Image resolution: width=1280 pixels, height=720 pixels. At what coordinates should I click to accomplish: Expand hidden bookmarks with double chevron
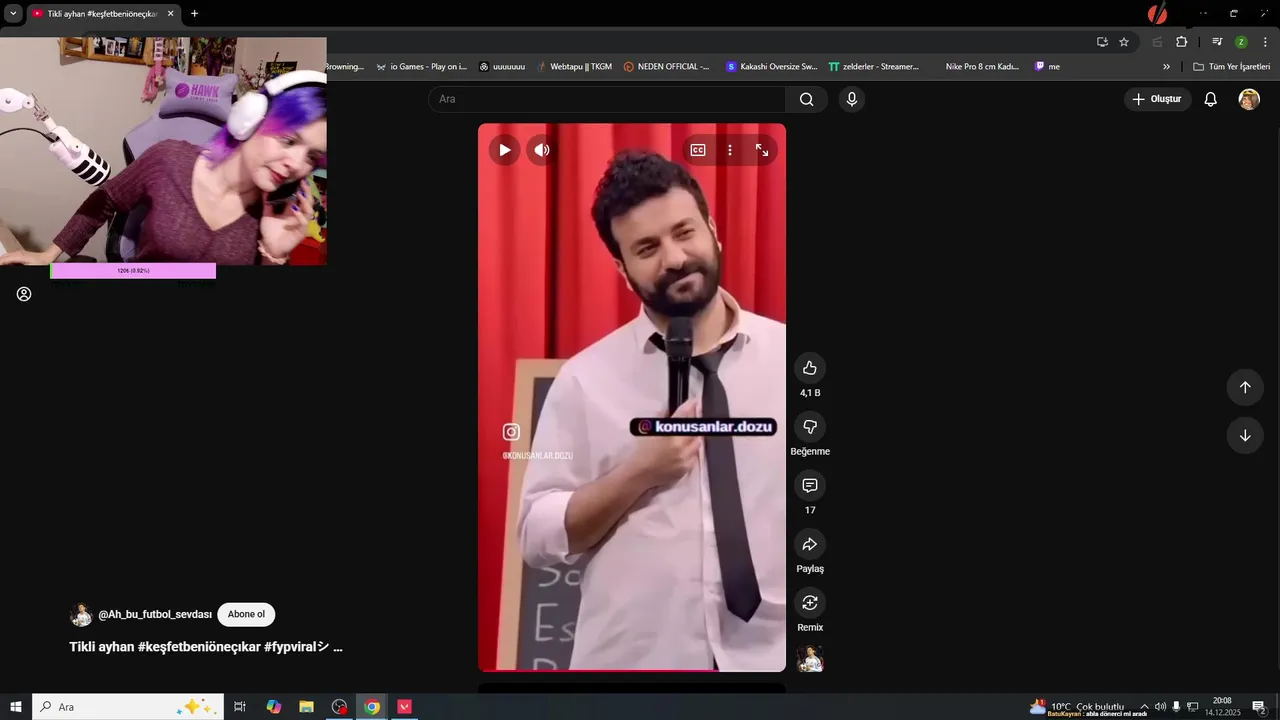click(1166, 67)
